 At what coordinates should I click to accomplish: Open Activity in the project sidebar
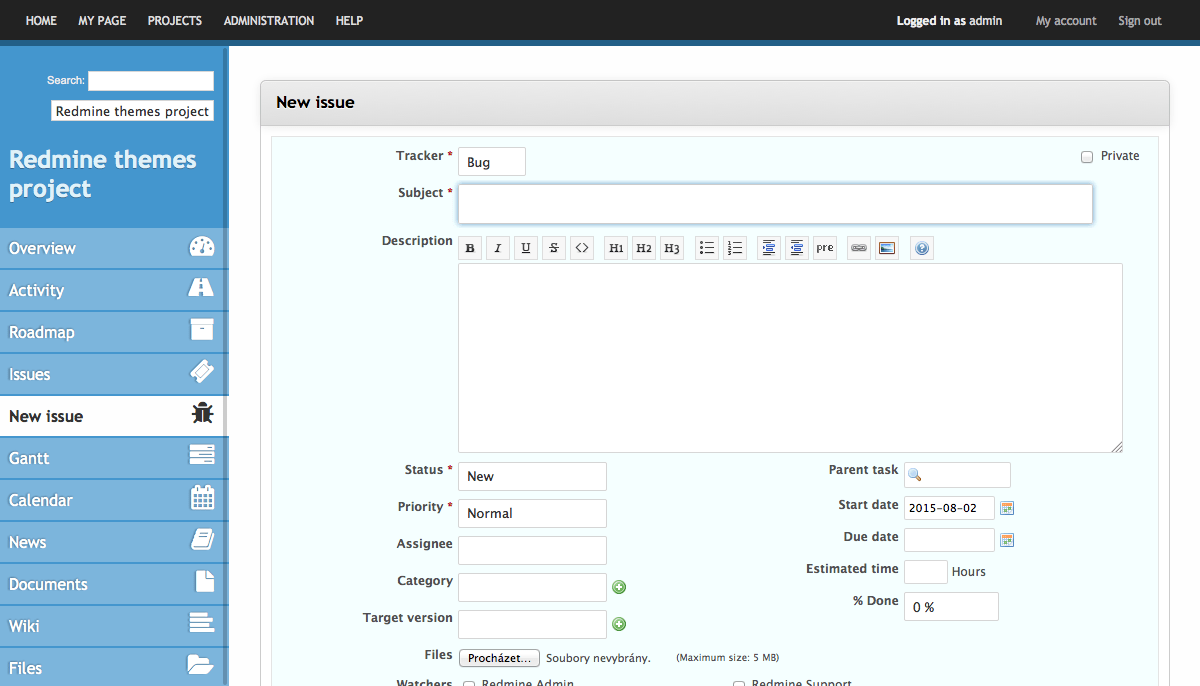[x=114, y=290]
